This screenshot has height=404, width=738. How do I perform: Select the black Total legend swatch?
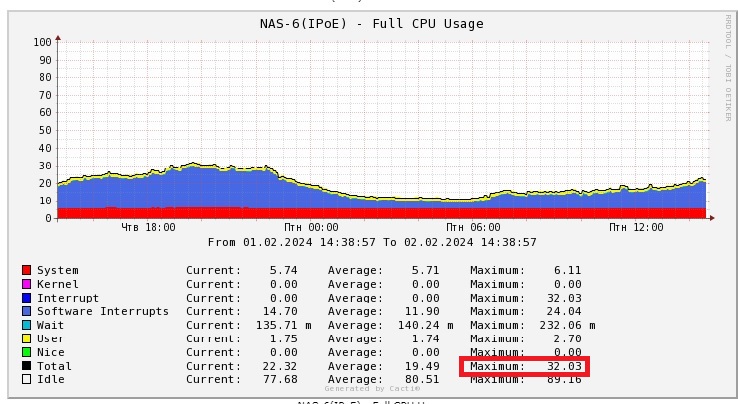pyautogui.click(x=27, y=366)
